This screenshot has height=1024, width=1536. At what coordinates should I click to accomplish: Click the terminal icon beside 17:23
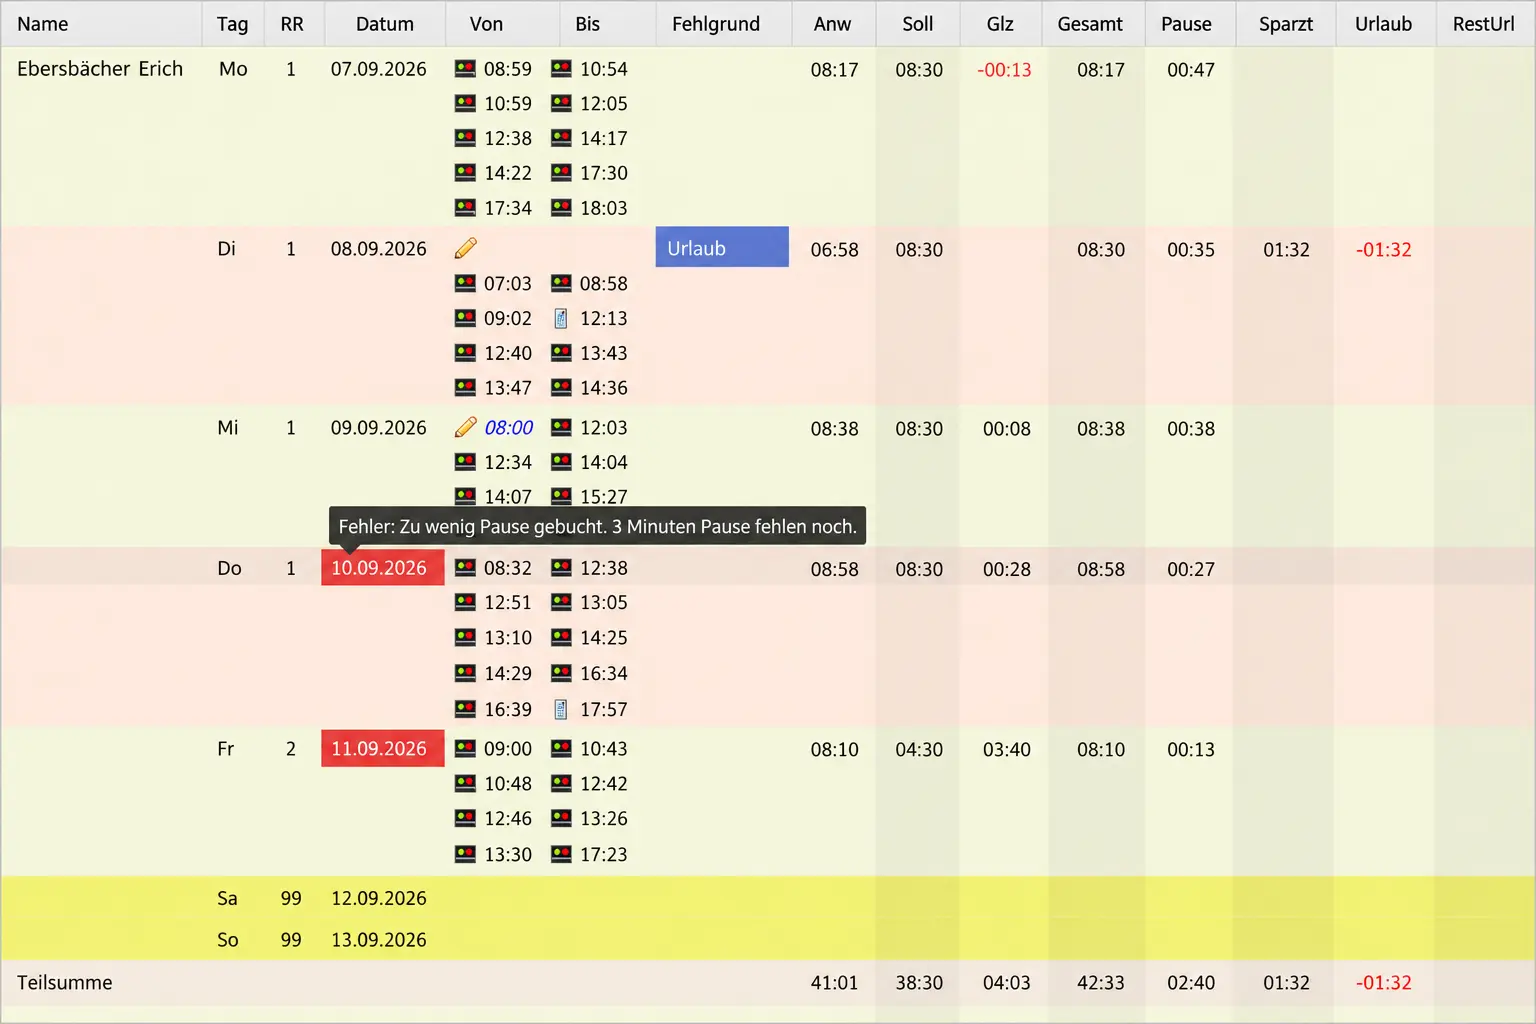pyautogui.click(x=561, y=854)
